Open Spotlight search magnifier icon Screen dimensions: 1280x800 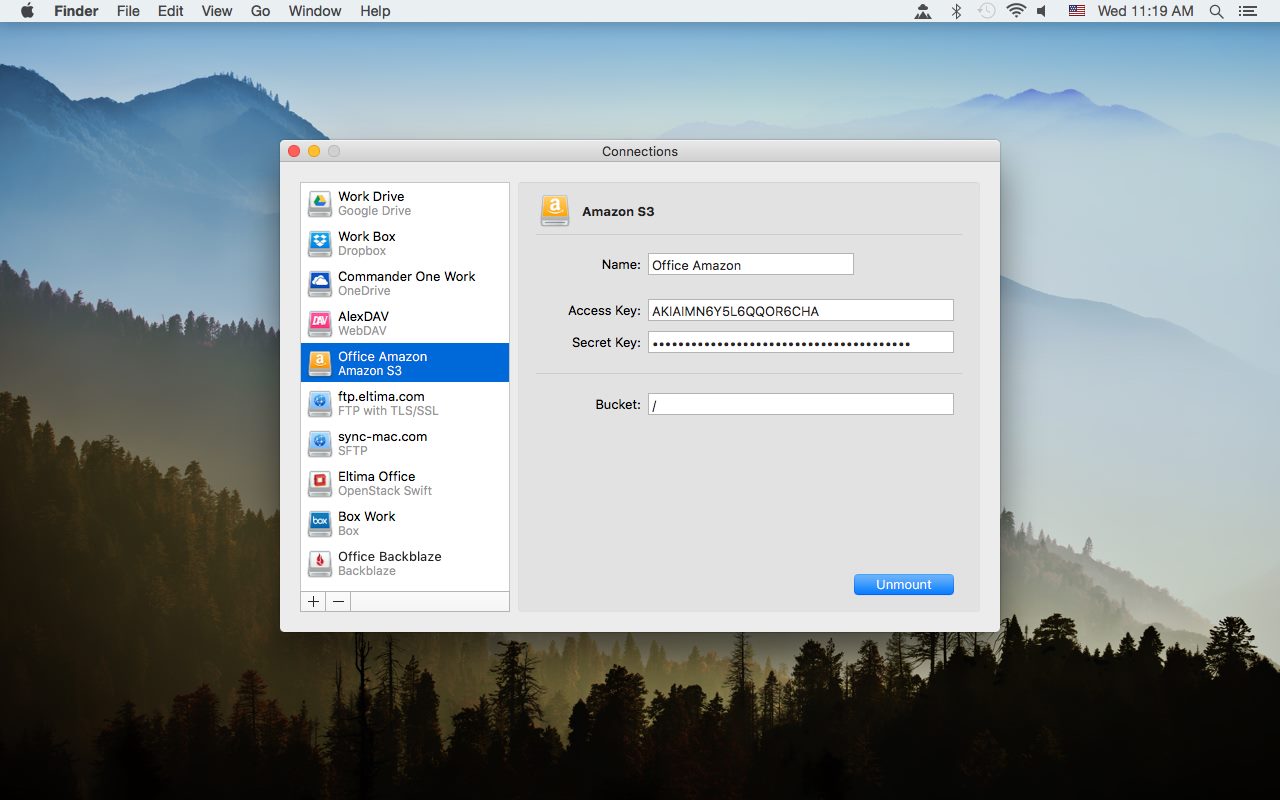tap(1216, 11)
